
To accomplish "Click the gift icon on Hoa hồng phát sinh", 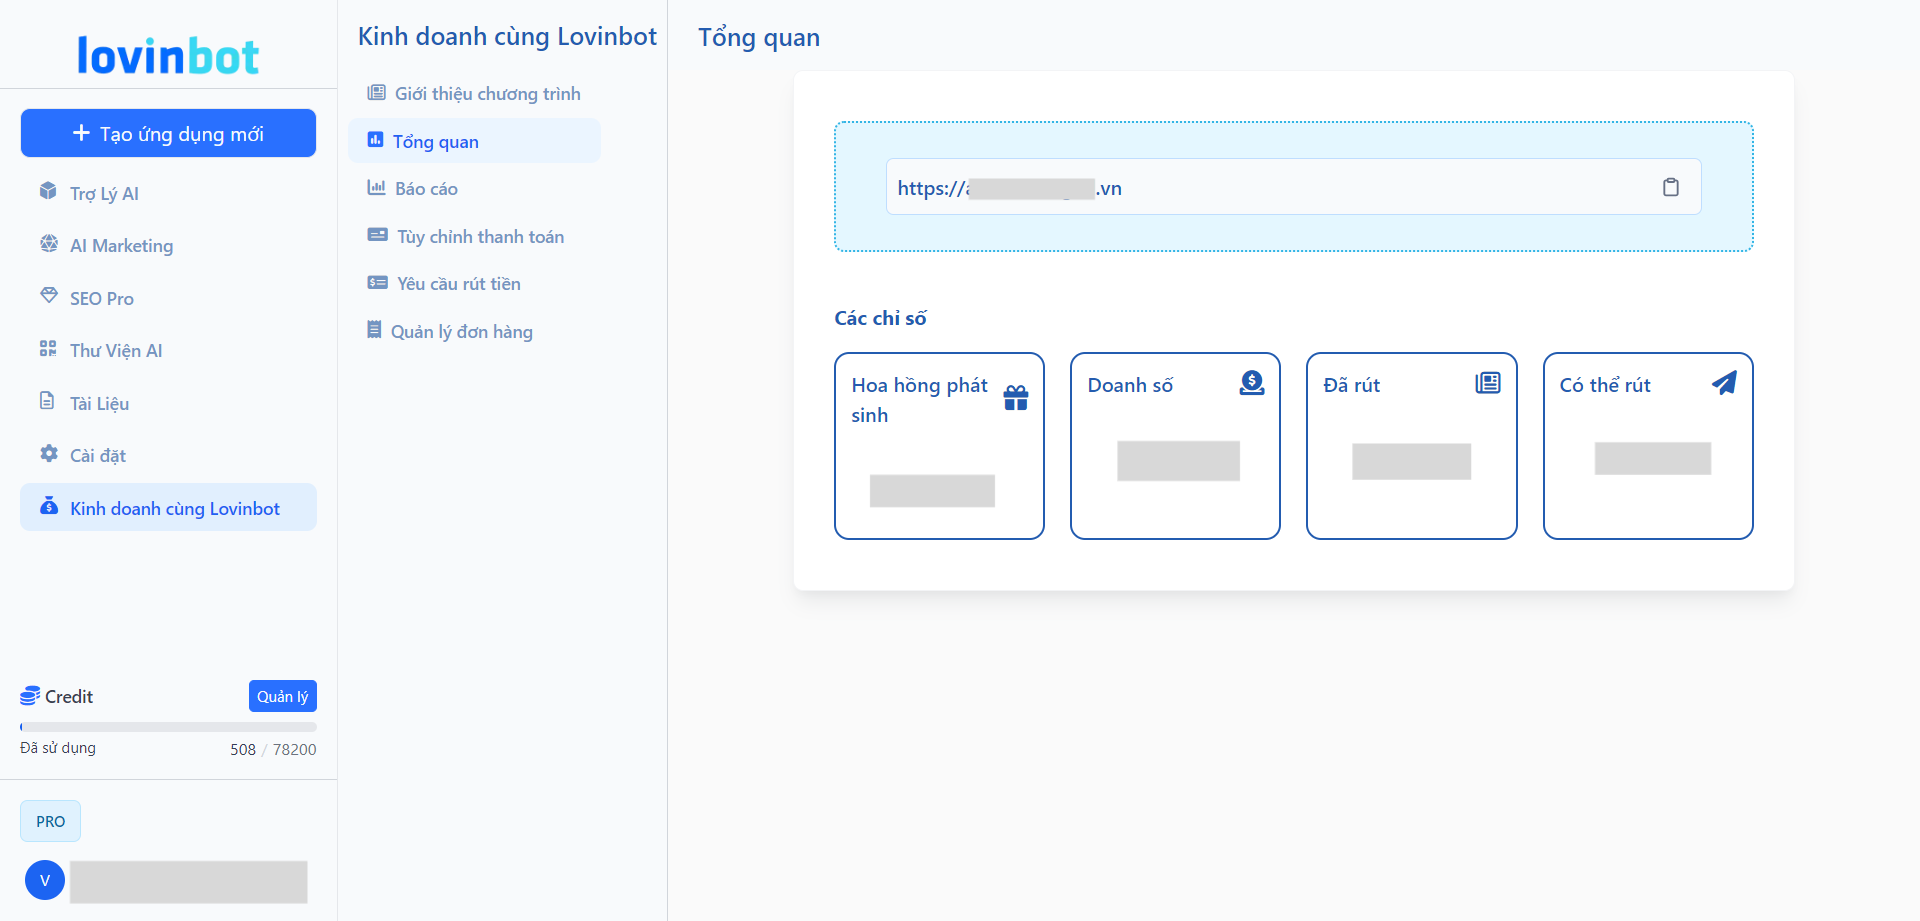I will click(1016, 398).
